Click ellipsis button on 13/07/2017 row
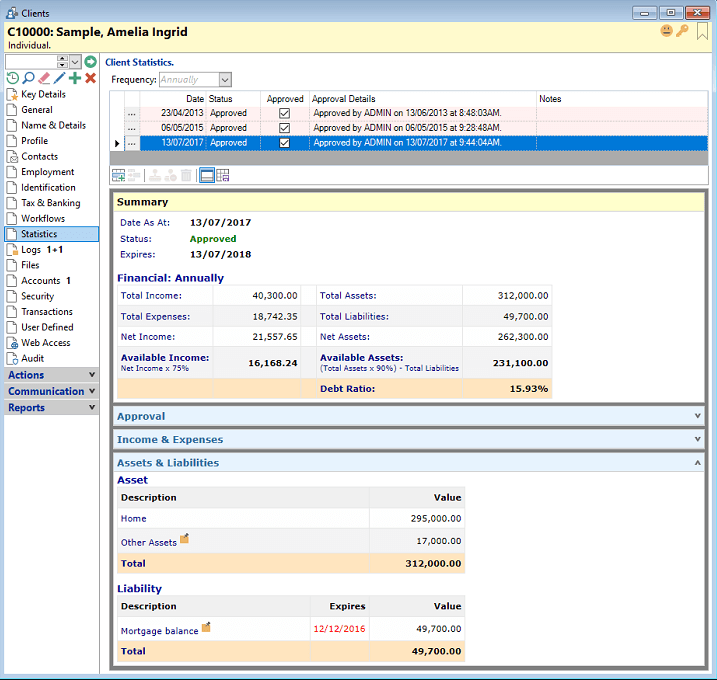This screenshot has height=680, width=717. (132, 143)
